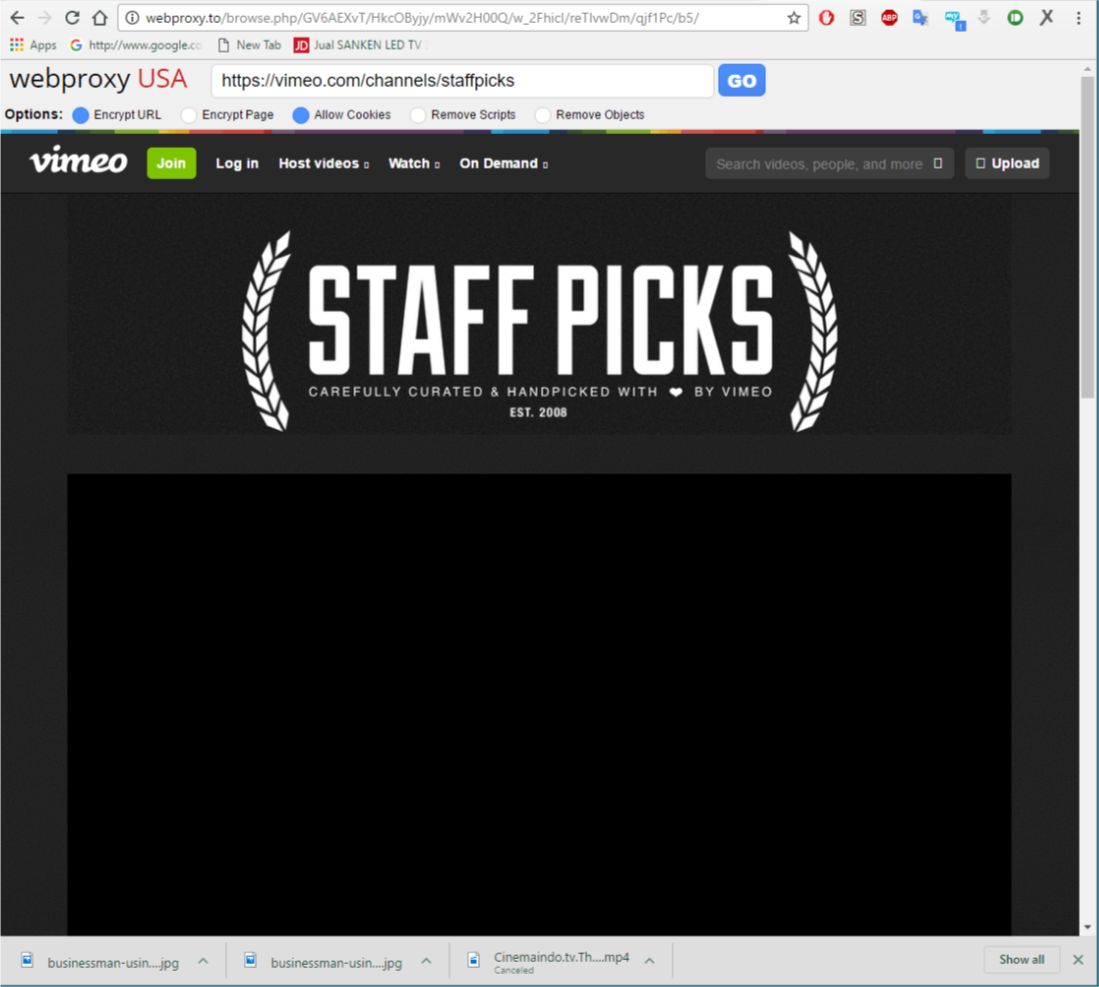Open the S extension icon
The height and width of the screenshot is (987, 1099).
coord(858,18)
